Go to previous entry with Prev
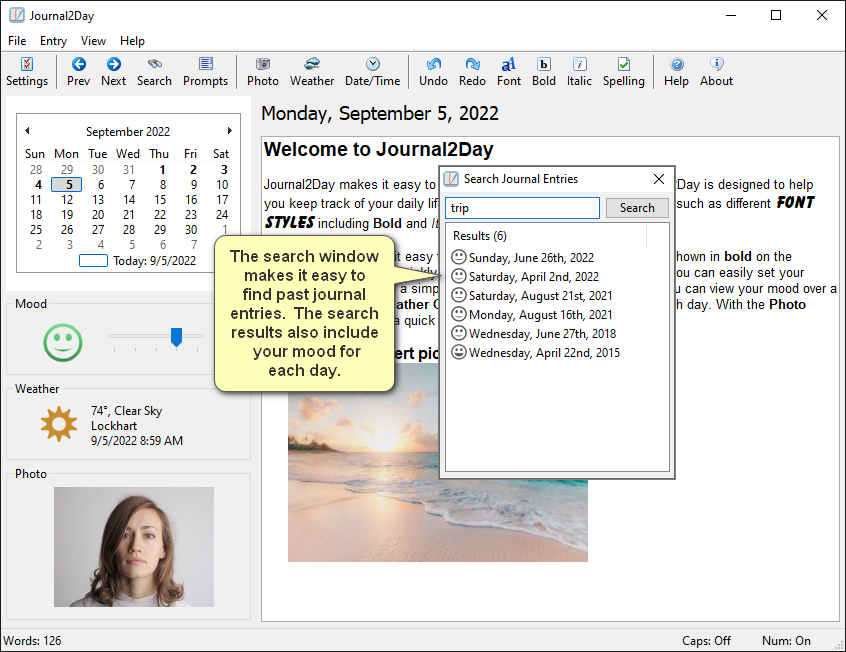846x652 pixels. pos(78,72)
